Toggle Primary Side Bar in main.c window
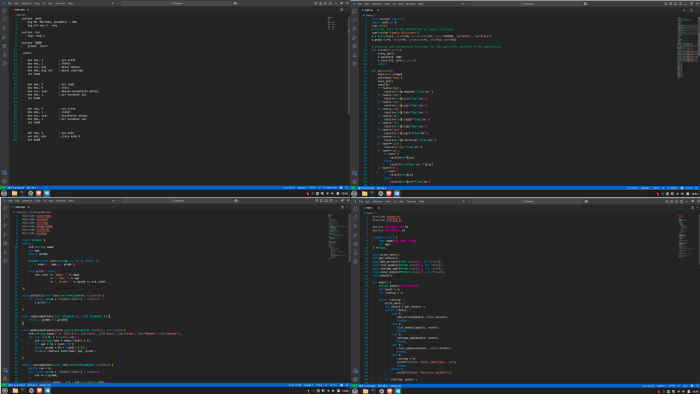 point(671,201)
